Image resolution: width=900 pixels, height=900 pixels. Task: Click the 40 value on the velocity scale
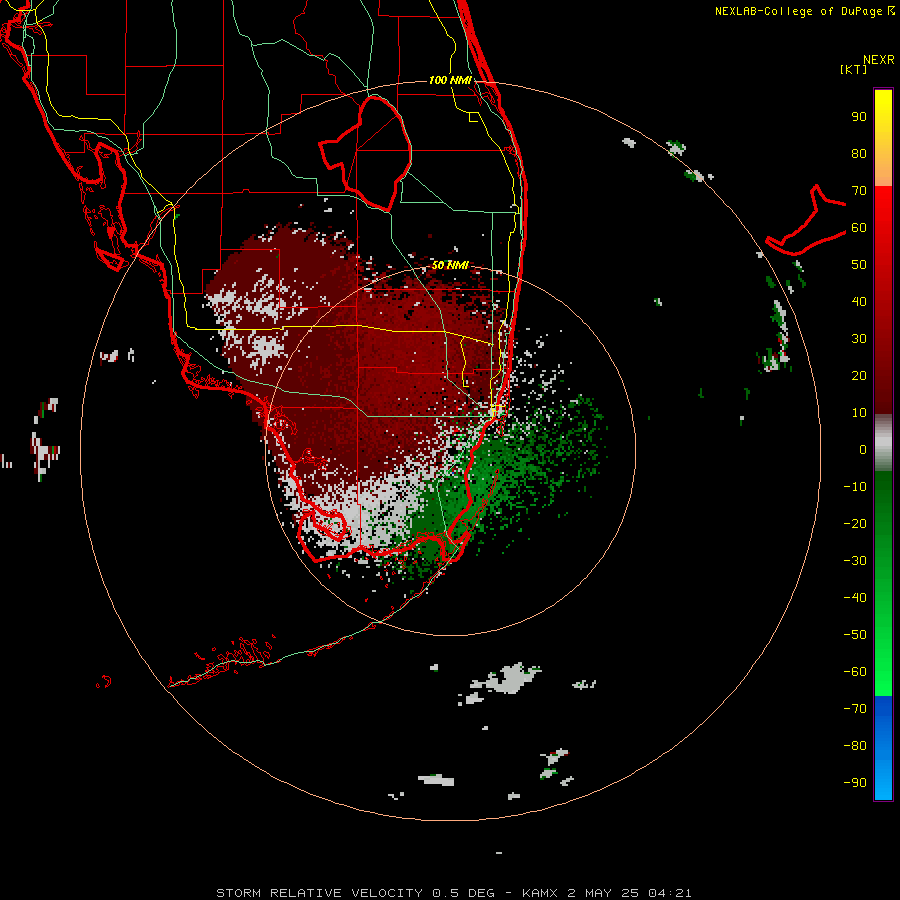pyautogui.click(x=859, y=301)
